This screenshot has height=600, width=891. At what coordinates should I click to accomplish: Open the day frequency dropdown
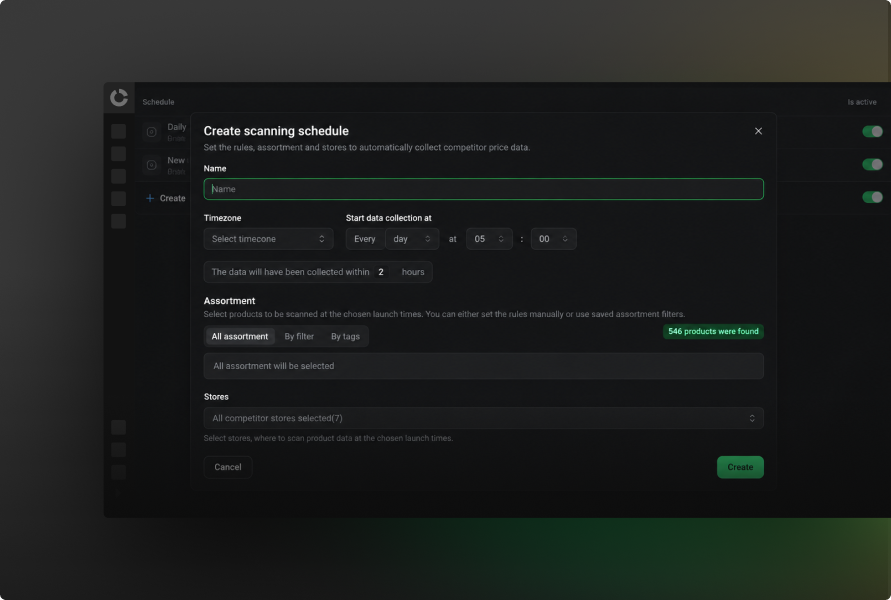(x=412, y=239)
